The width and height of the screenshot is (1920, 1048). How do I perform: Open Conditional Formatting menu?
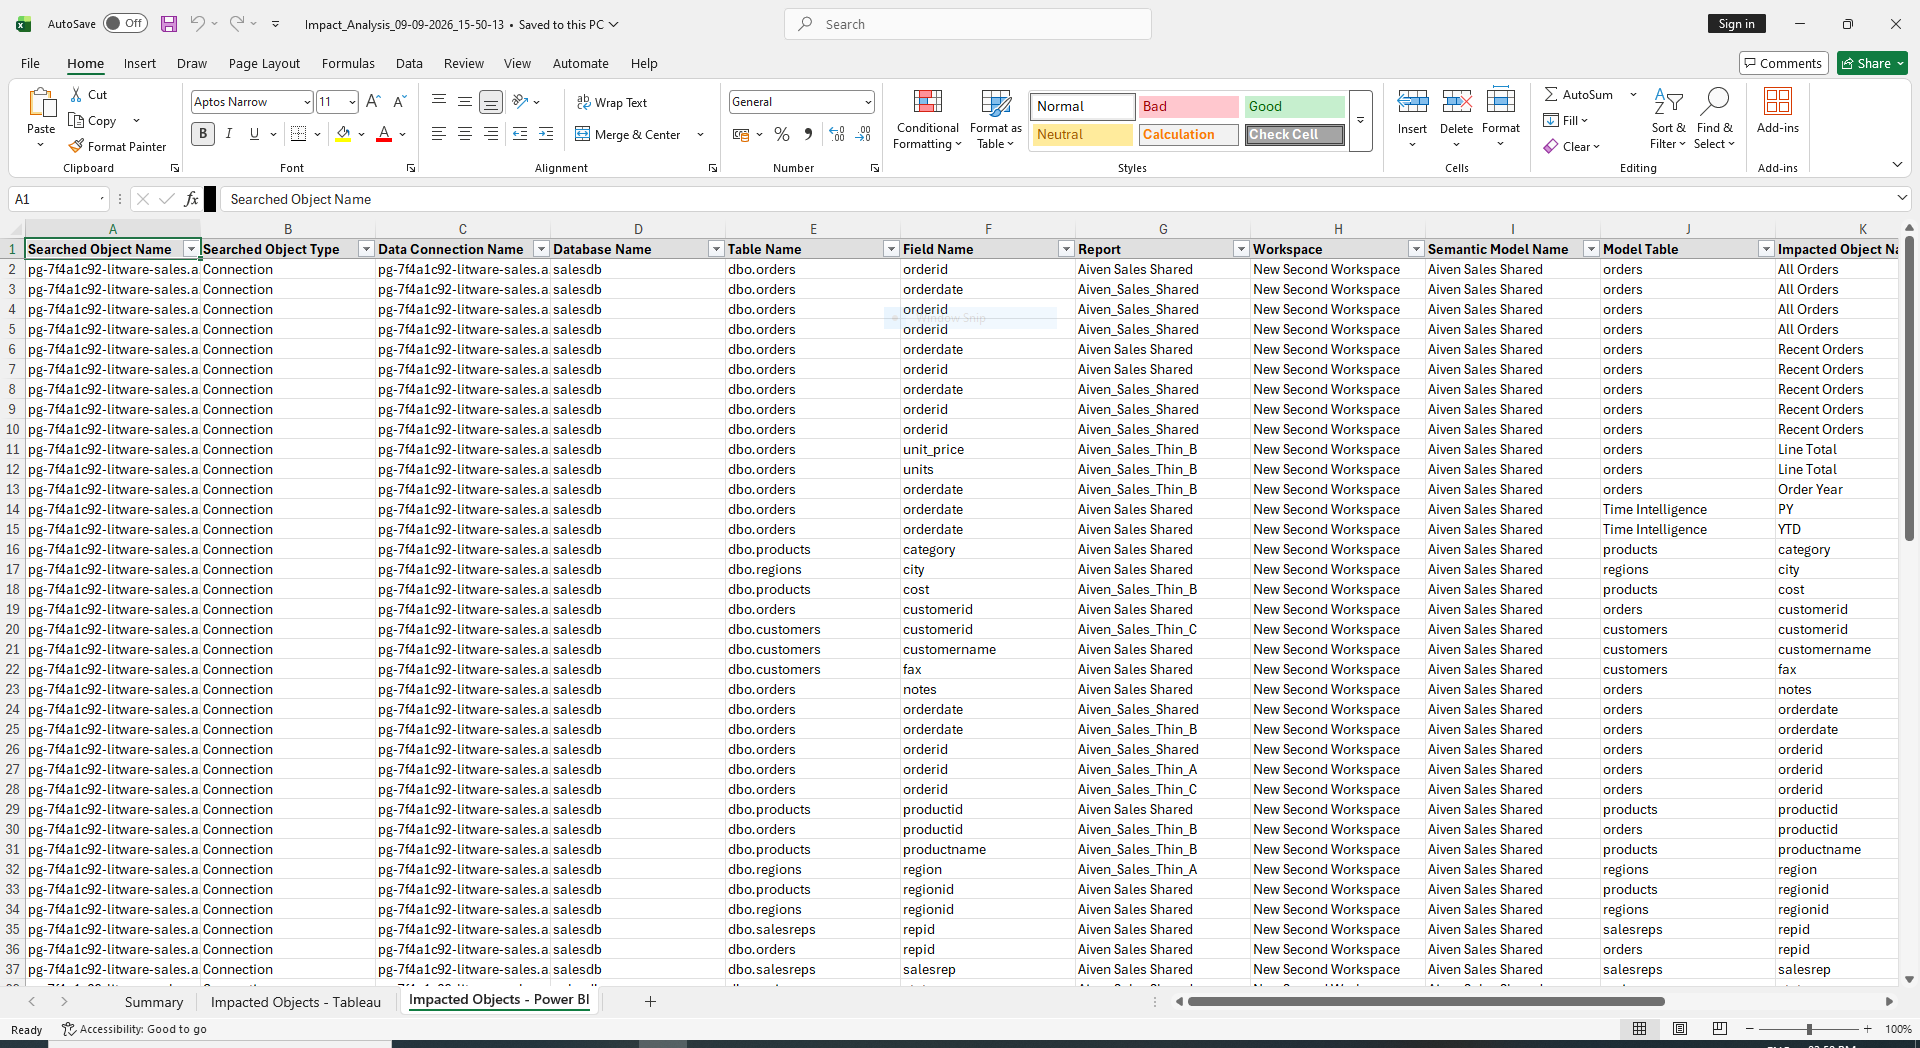click(x=927, y=120)
